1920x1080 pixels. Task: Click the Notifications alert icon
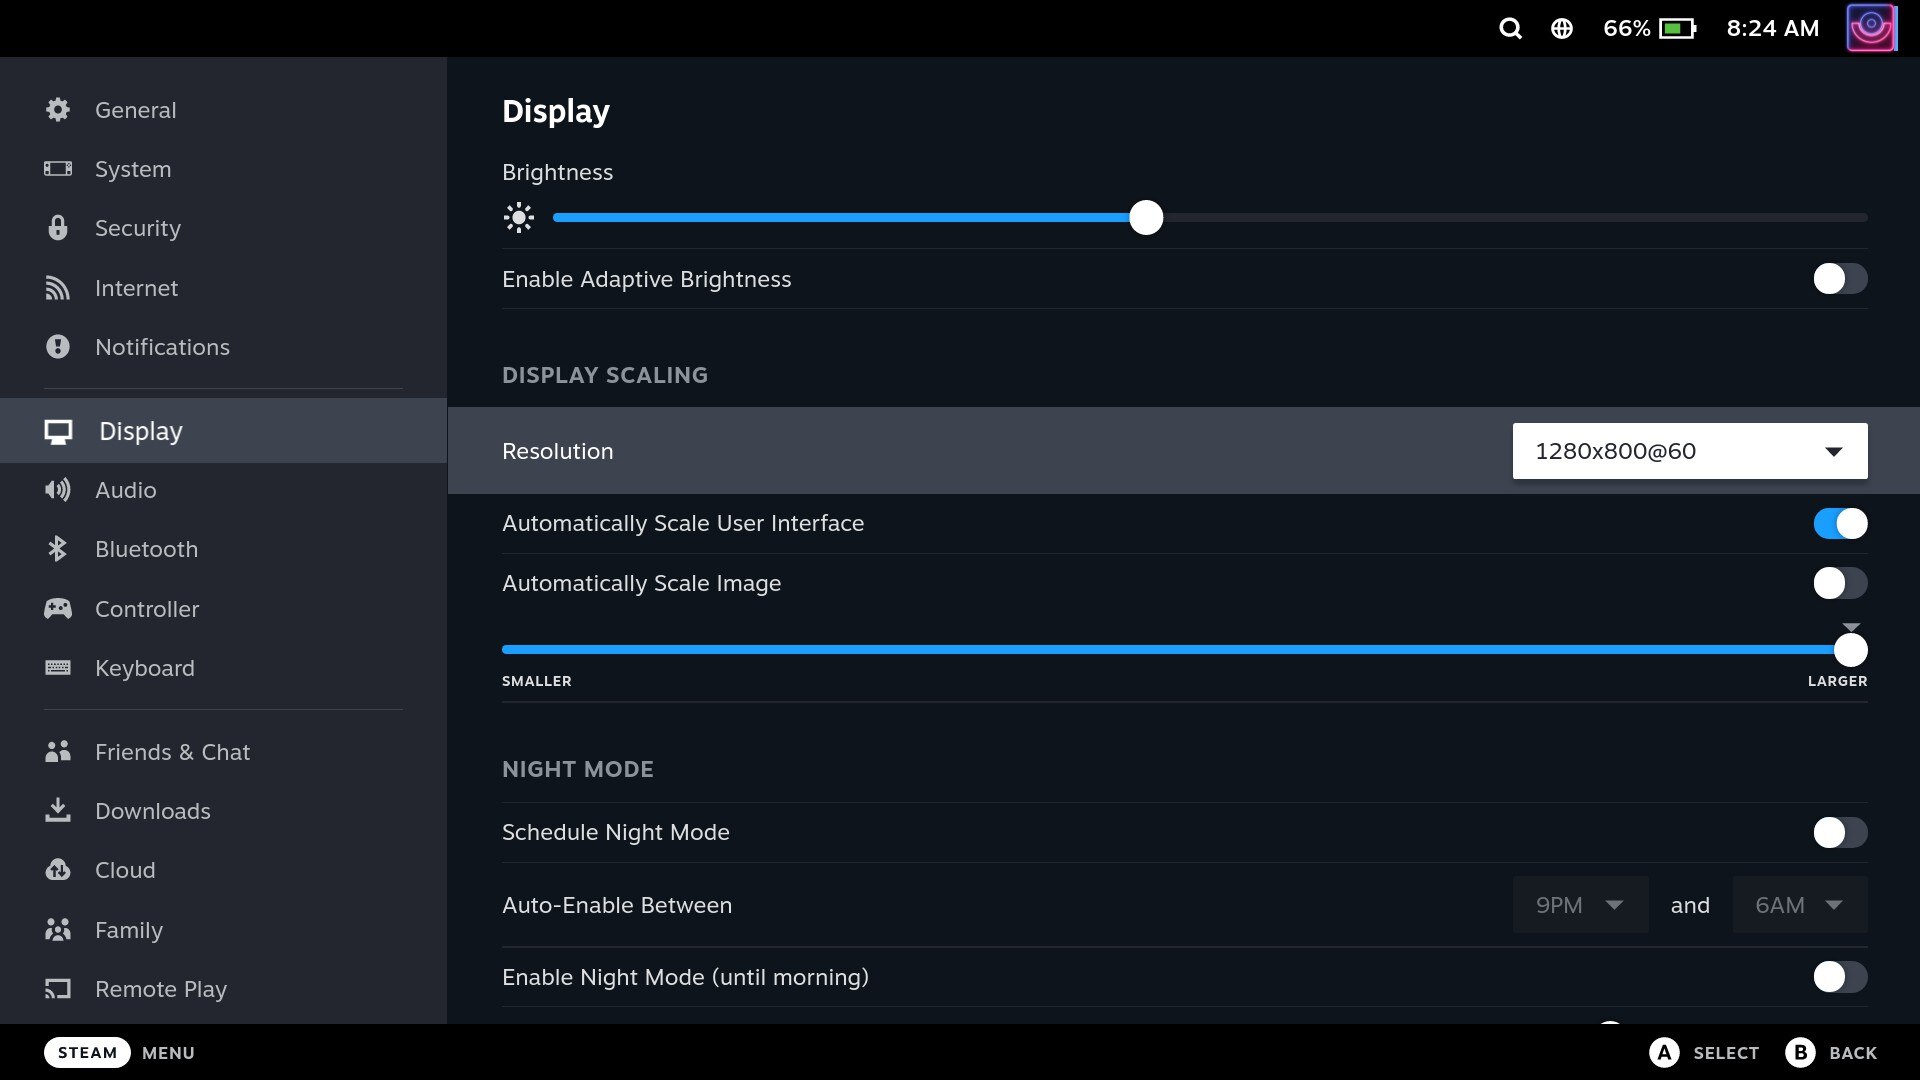tap(58, 347)
